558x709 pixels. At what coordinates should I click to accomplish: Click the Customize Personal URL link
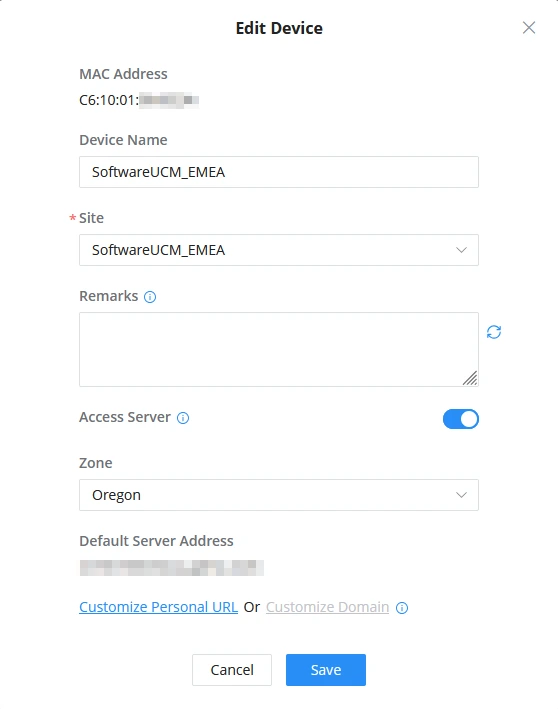click(158, 607)
